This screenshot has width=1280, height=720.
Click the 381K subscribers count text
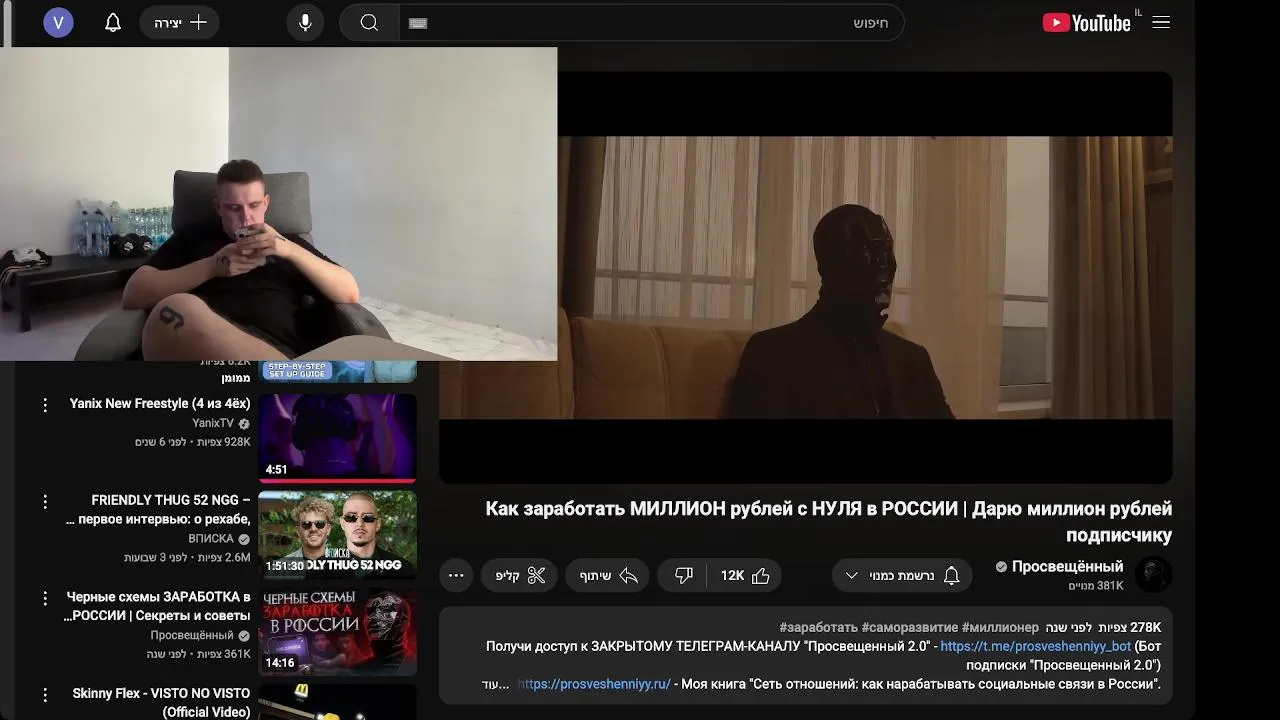pos(1096,586)
